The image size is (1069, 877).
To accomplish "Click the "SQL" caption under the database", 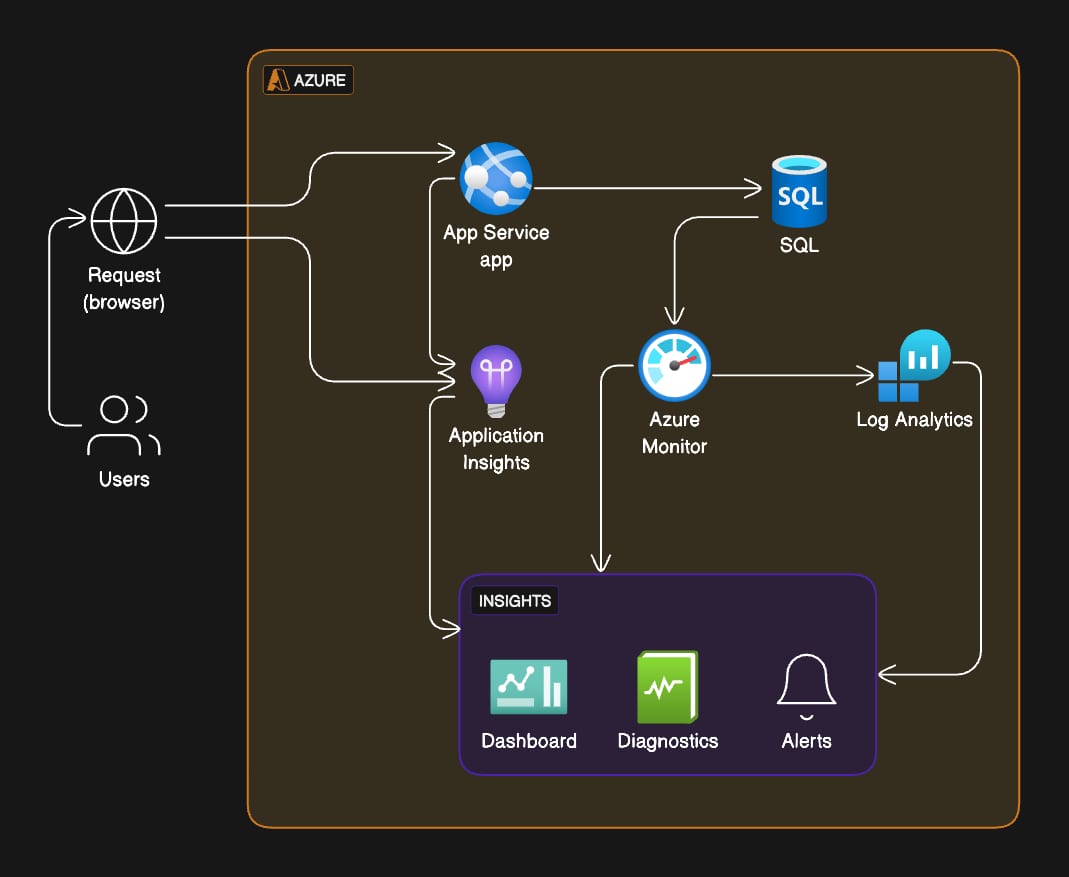I will coord(799,246).
